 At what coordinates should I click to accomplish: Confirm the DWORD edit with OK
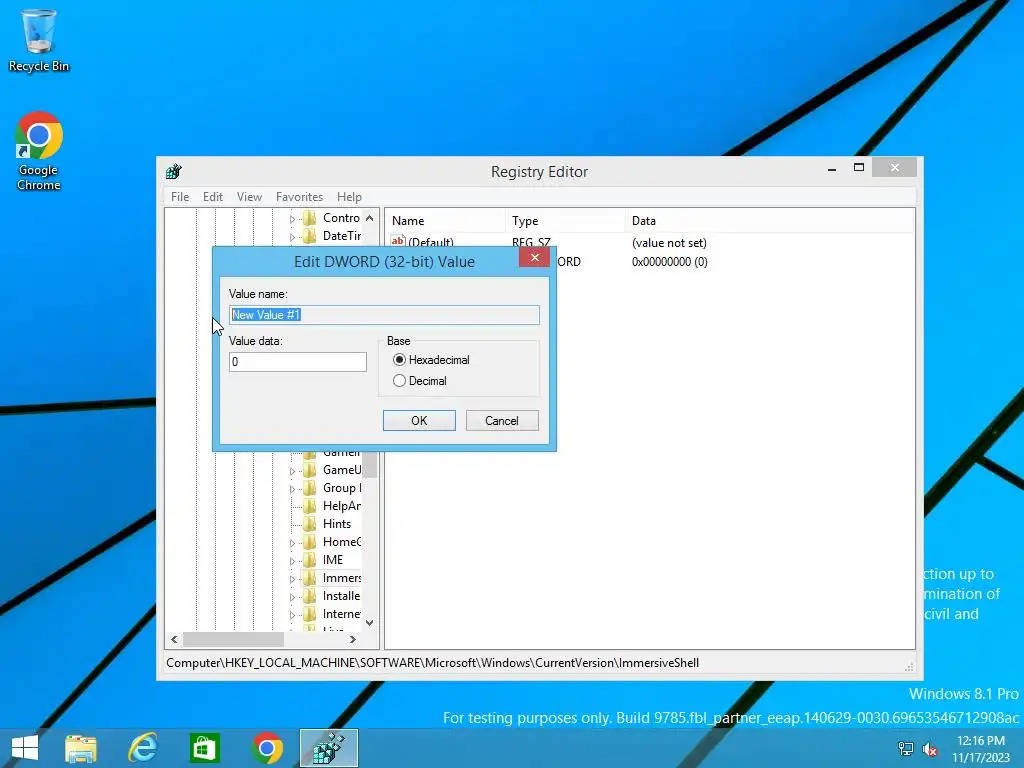pyautogui.click(x=419, y=421)
